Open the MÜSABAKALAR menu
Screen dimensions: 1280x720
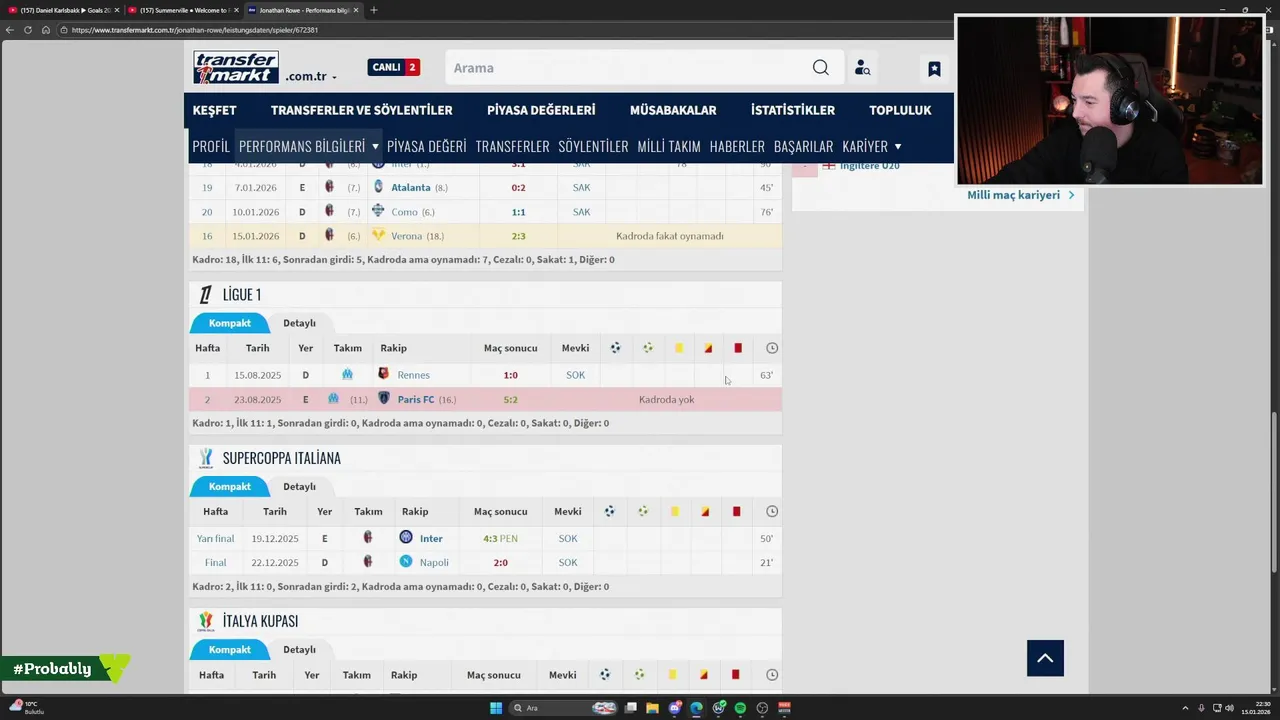673,110
